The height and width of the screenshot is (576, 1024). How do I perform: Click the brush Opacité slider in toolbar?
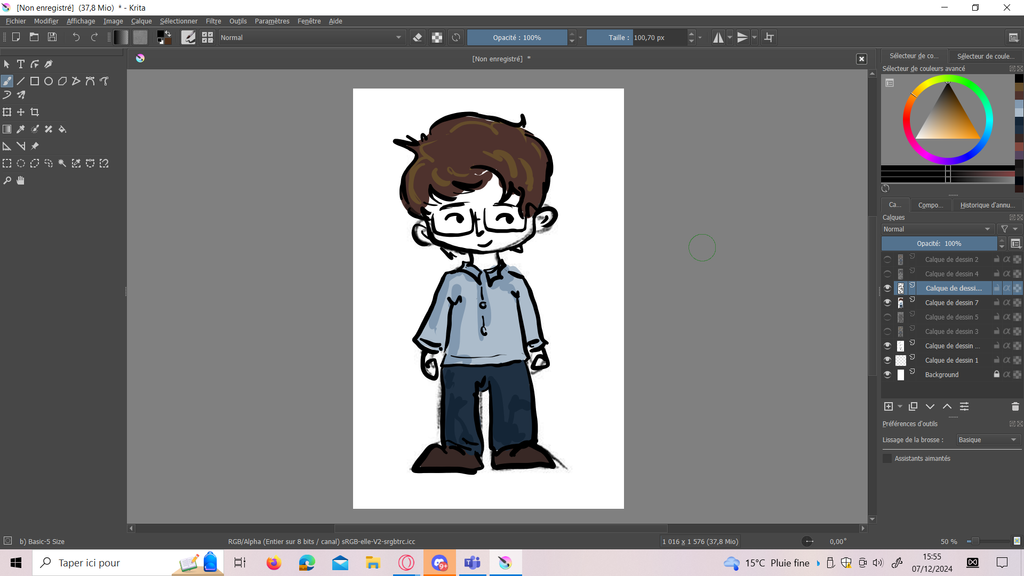click(517, 37)
